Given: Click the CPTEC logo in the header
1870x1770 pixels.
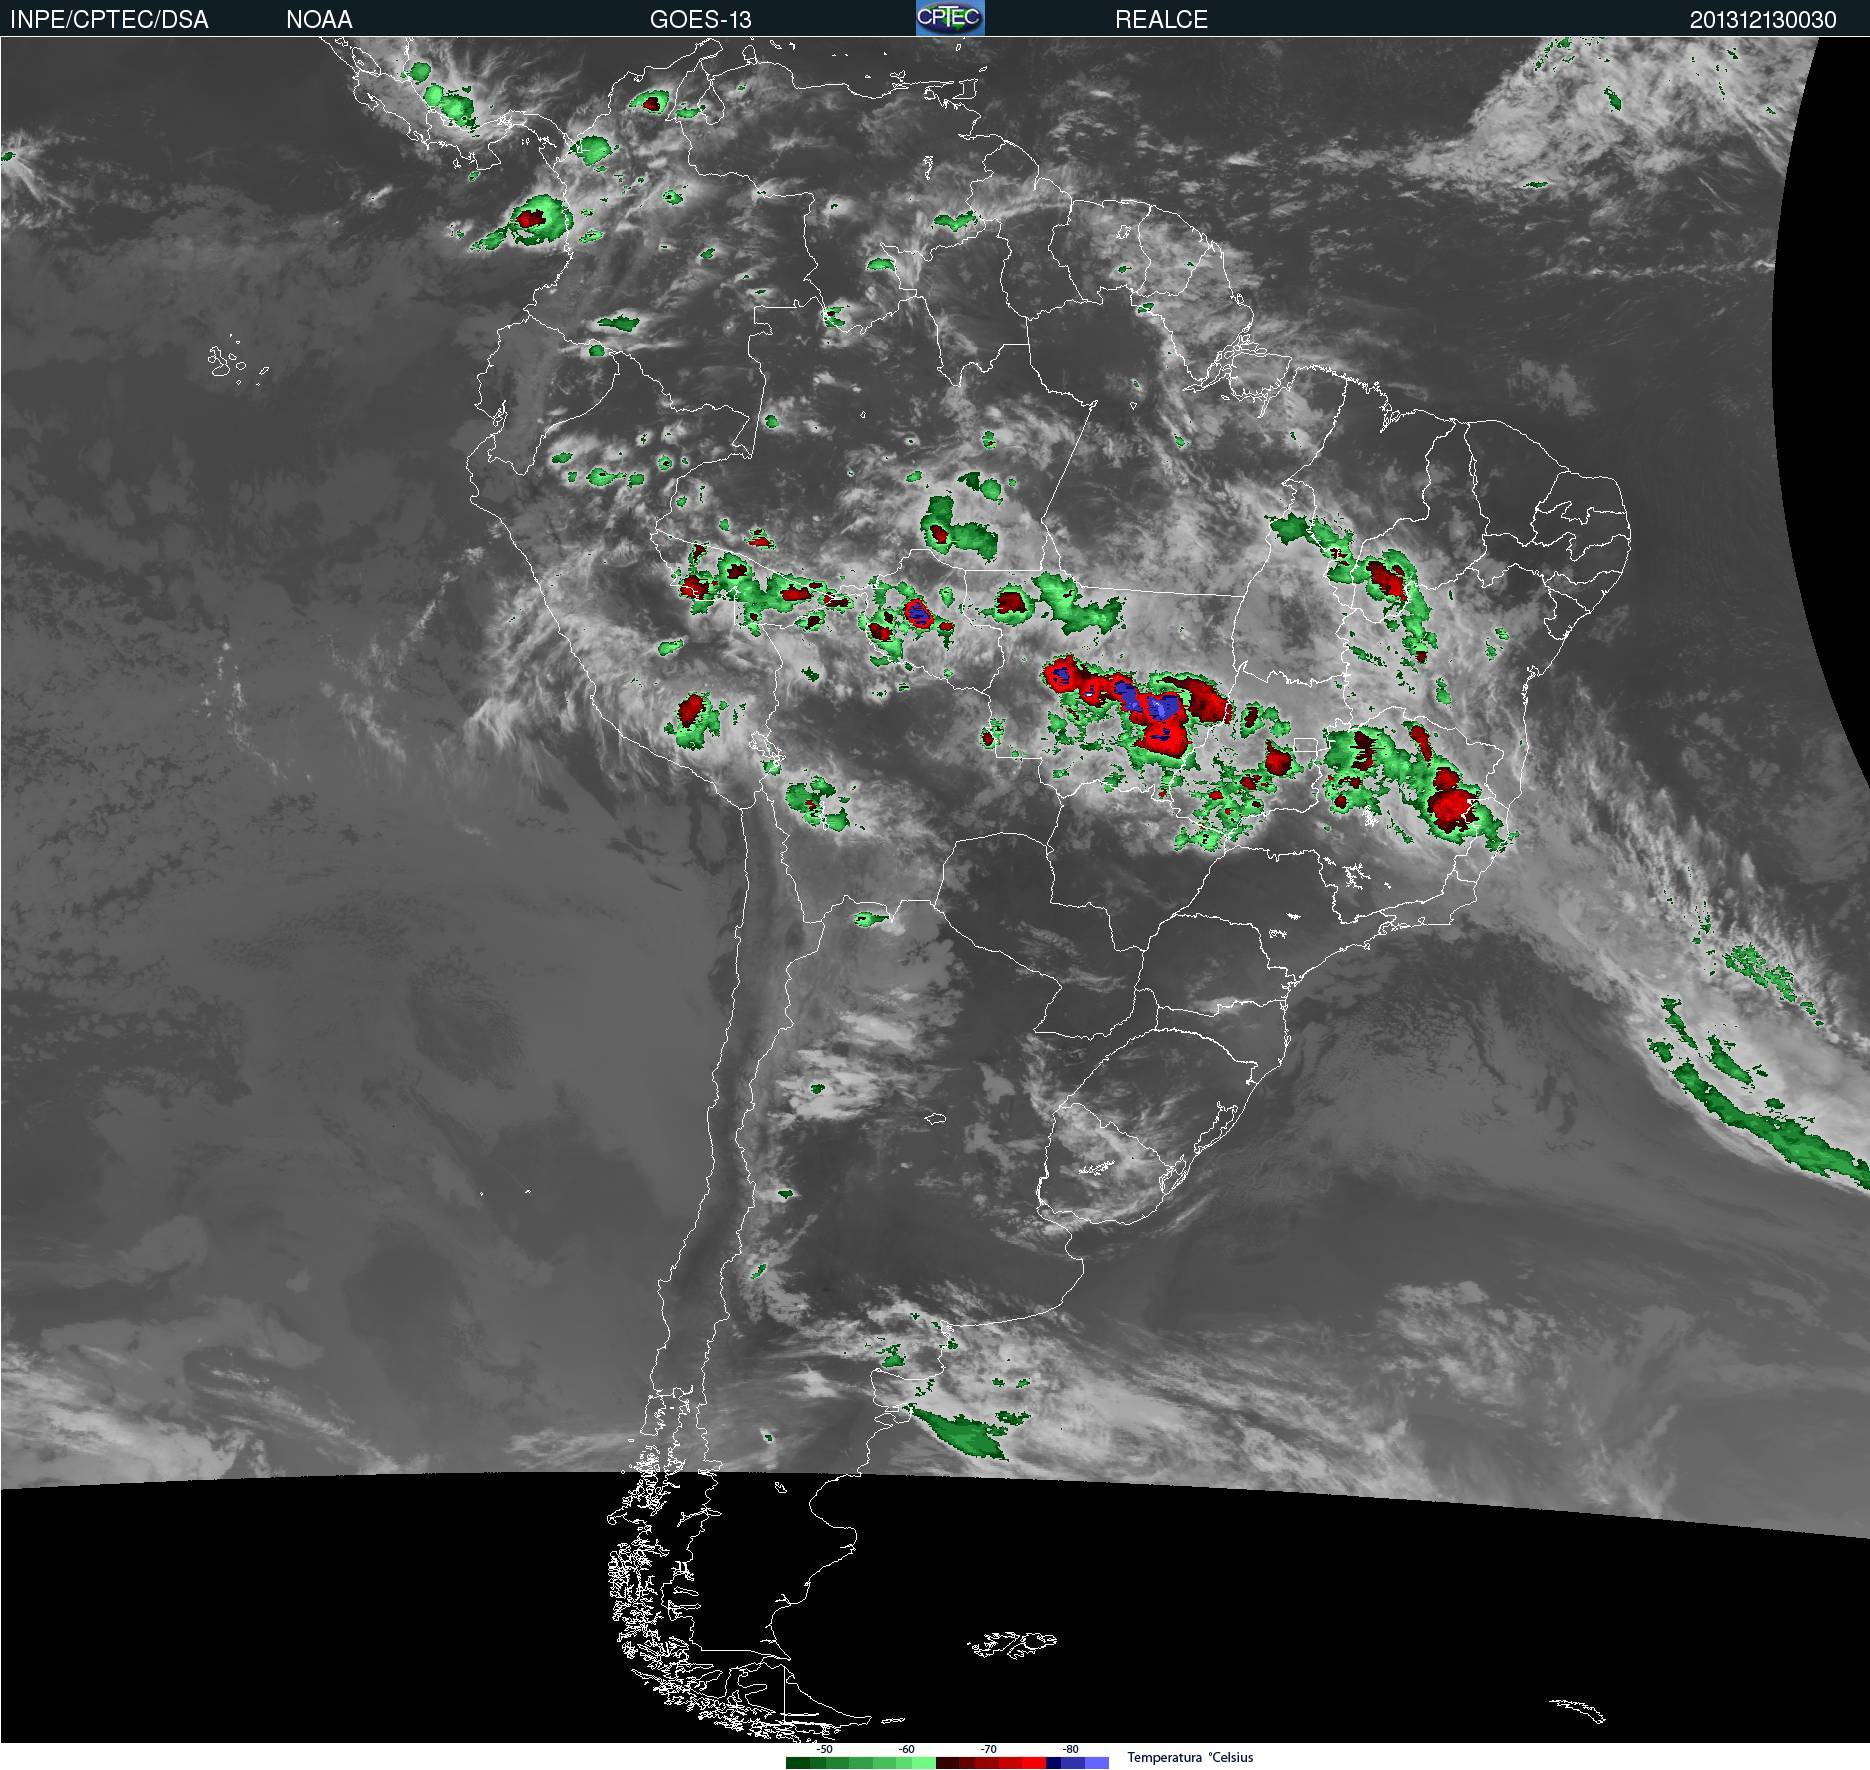Looking at the screenshot, I should (950, 18).
